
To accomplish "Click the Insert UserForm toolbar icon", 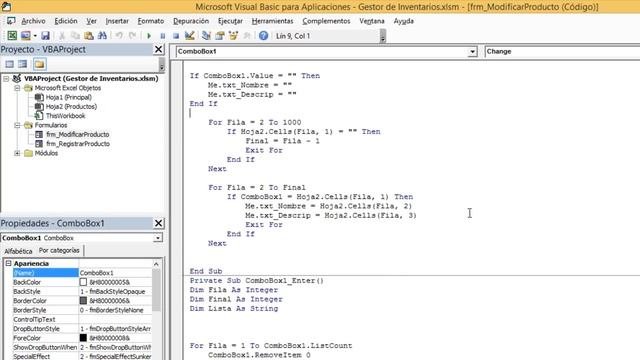I will [x=26, y=36].
